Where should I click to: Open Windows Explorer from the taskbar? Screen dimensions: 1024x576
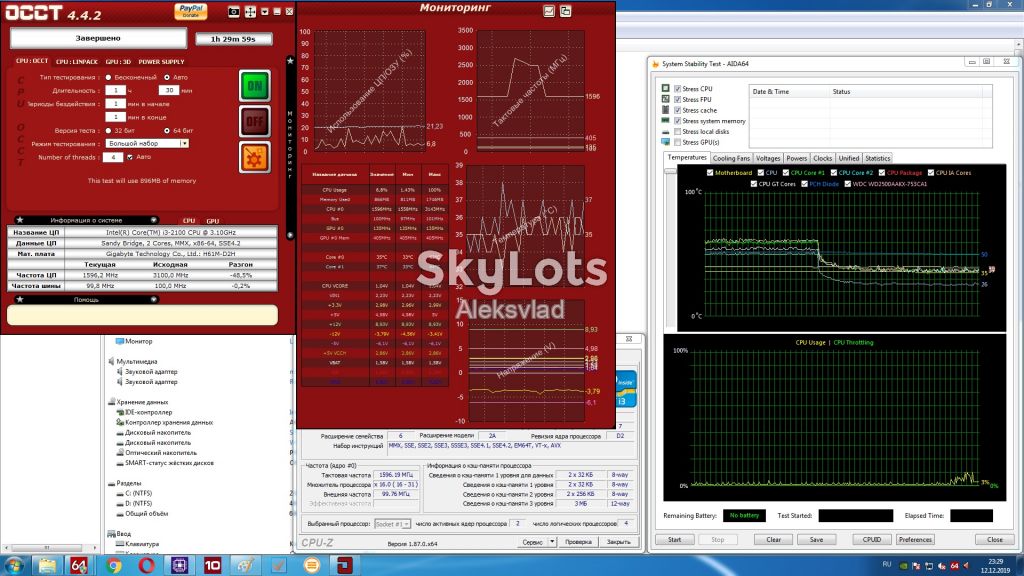click(47, 565)
